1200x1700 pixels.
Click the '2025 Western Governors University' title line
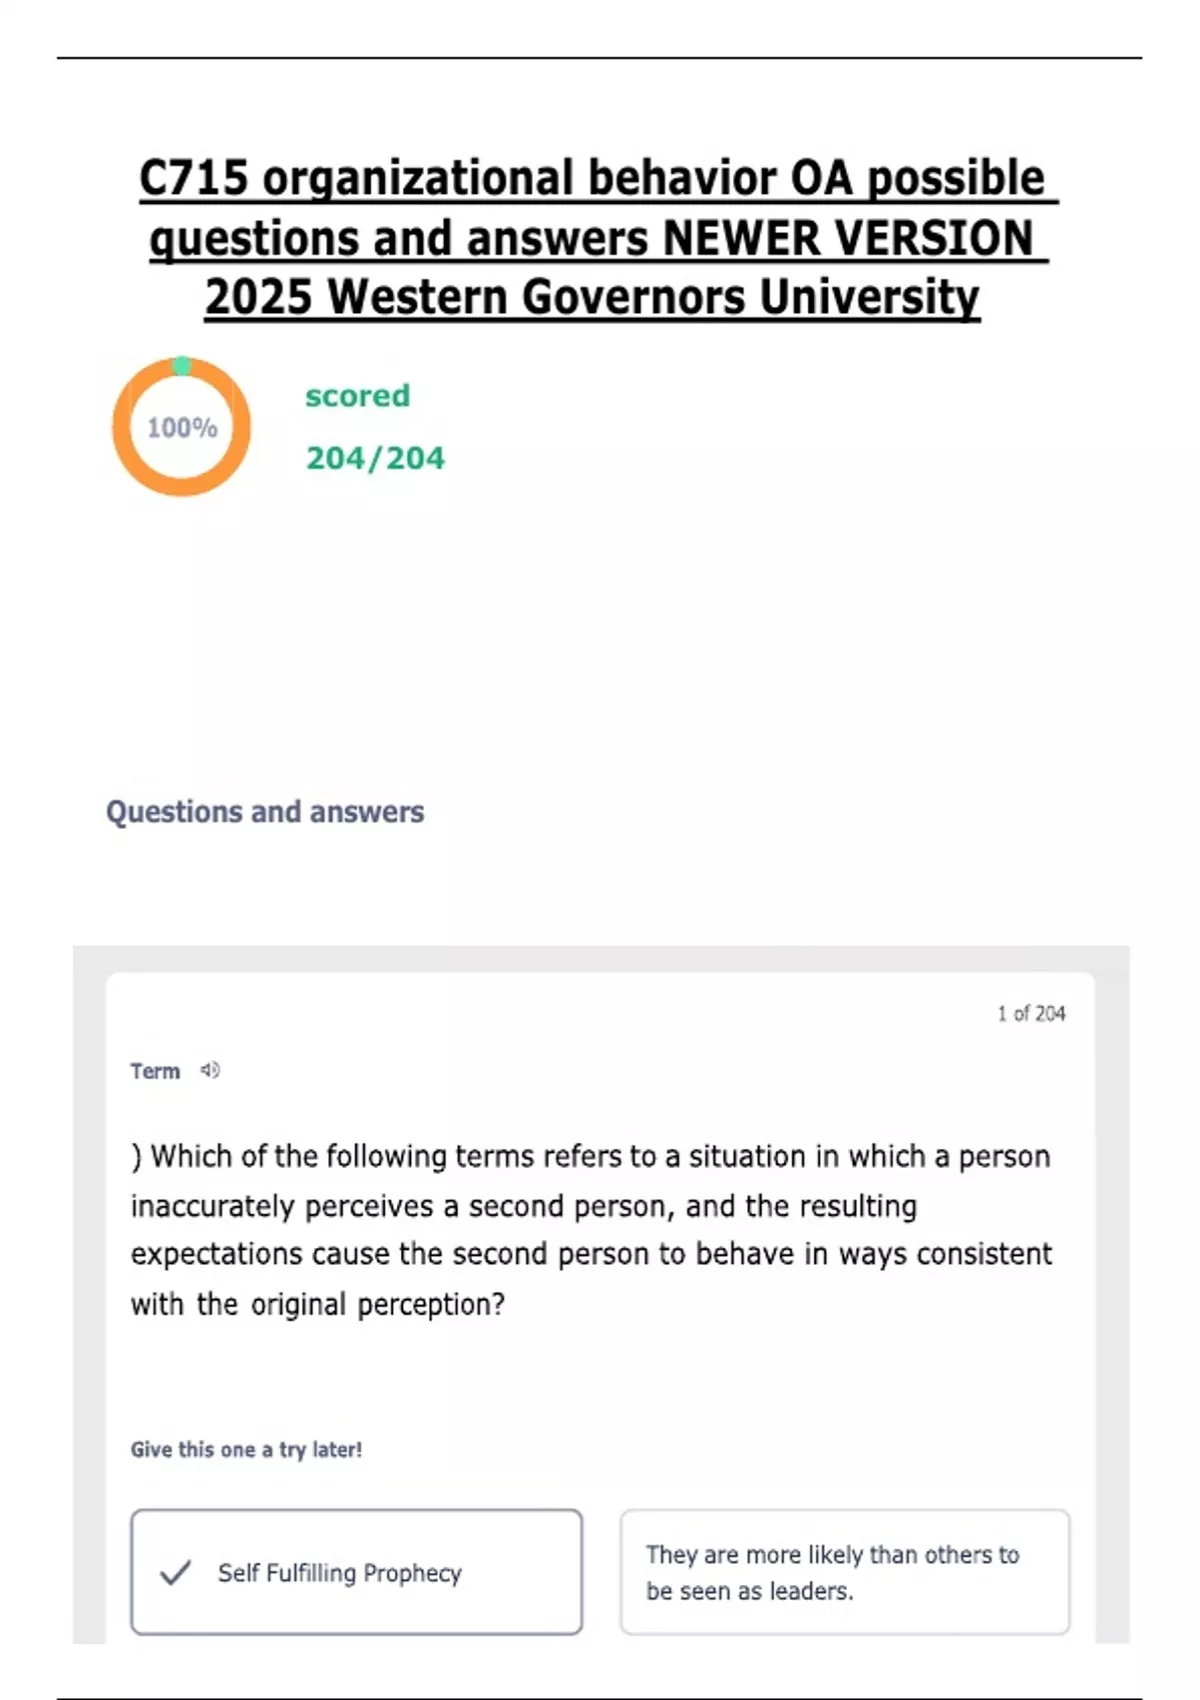pos(592,297)
